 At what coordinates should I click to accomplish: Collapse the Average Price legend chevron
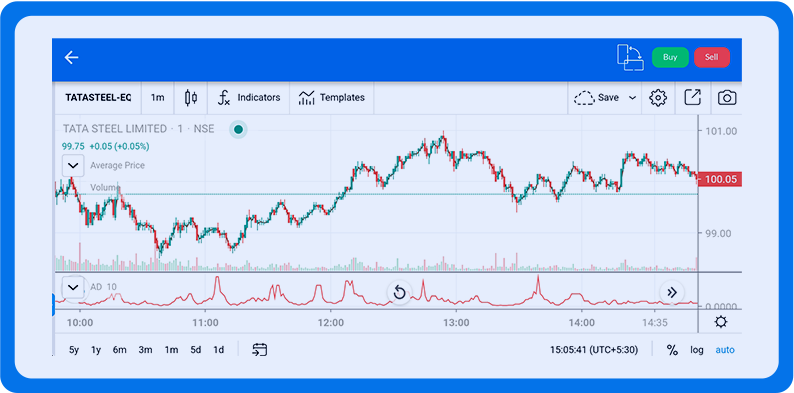click(x=73, y=166)
